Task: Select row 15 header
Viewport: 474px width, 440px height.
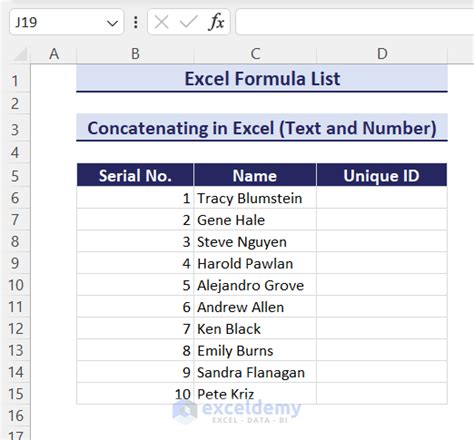Action: 15,394
